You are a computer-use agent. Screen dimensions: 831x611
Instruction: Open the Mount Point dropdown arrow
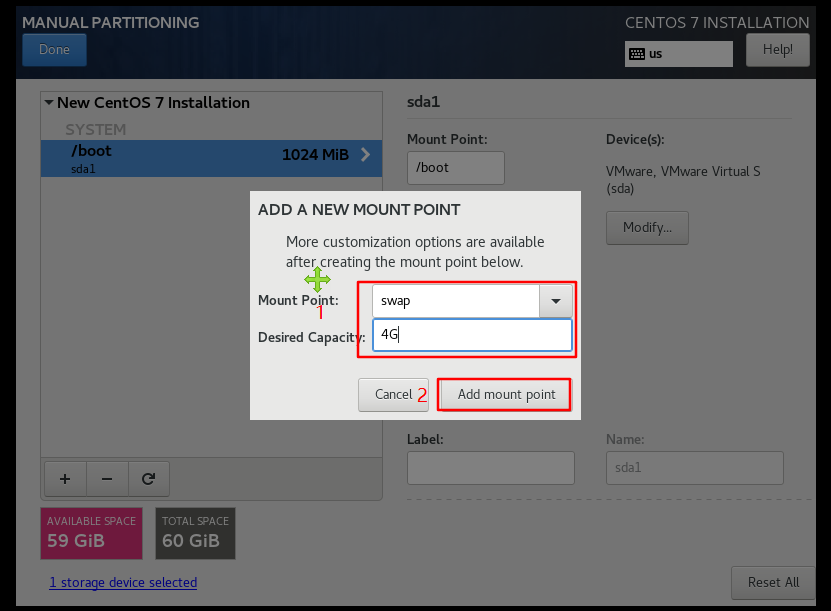[x=555, y=301]
